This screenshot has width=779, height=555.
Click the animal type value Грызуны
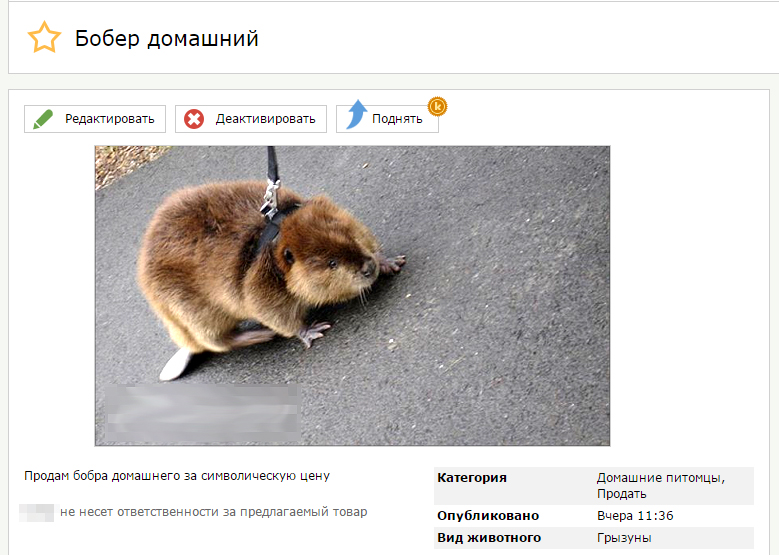[x=624, y=538]
